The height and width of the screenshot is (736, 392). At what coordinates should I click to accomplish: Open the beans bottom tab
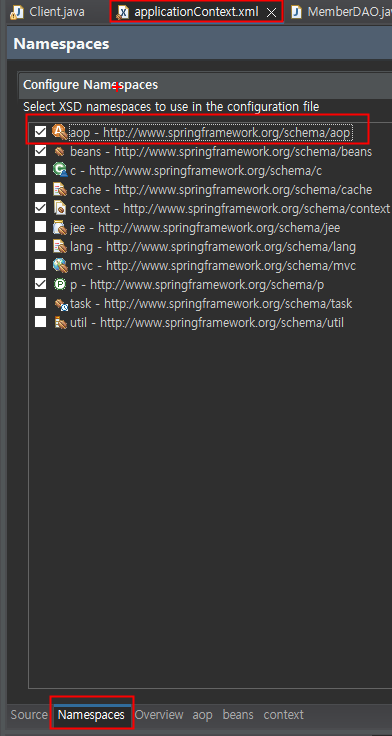(x=238, y=714)
